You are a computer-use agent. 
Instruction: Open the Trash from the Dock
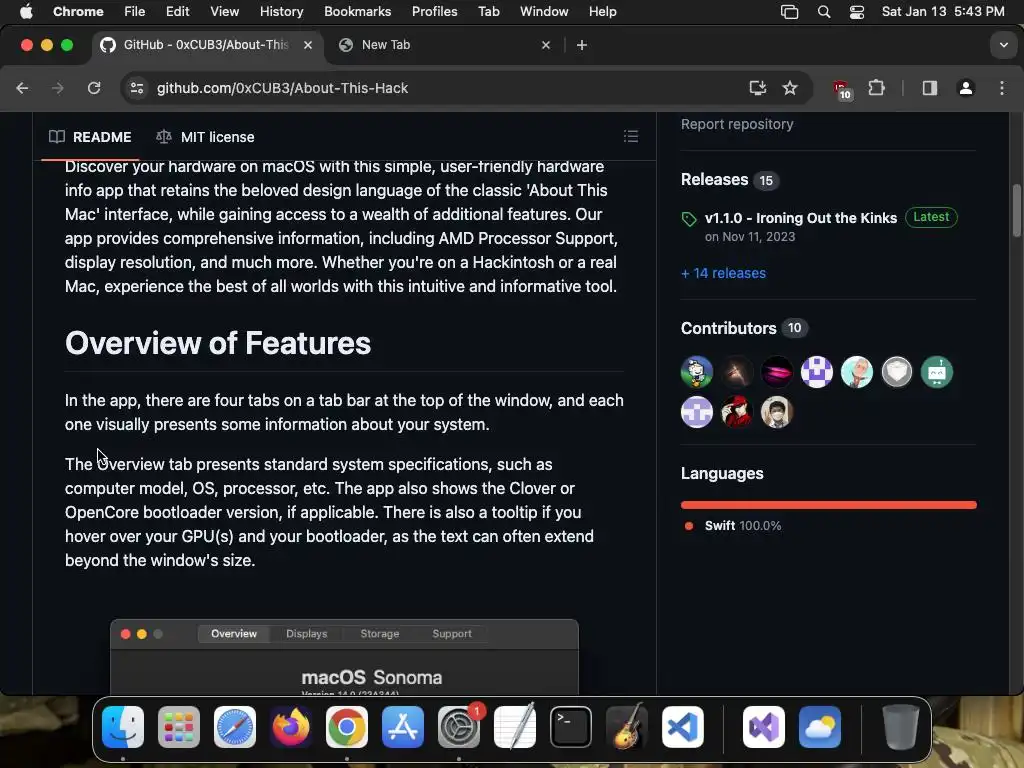tap(901, 727)
